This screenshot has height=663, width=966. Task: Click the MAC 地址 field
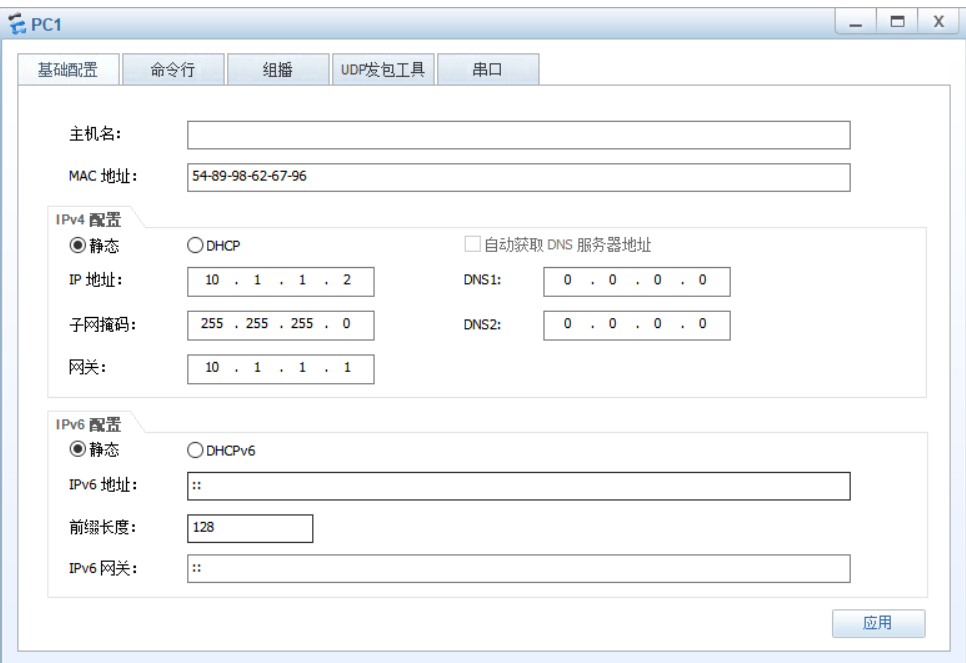click(x=519, y=177)
